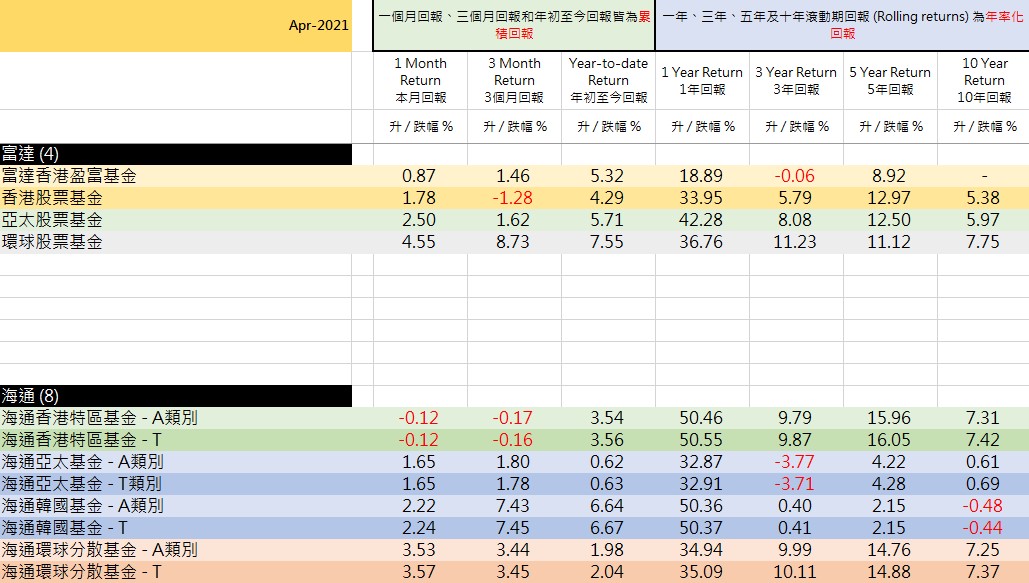Click the red -1.28 3 month return value

pos(513,198)
